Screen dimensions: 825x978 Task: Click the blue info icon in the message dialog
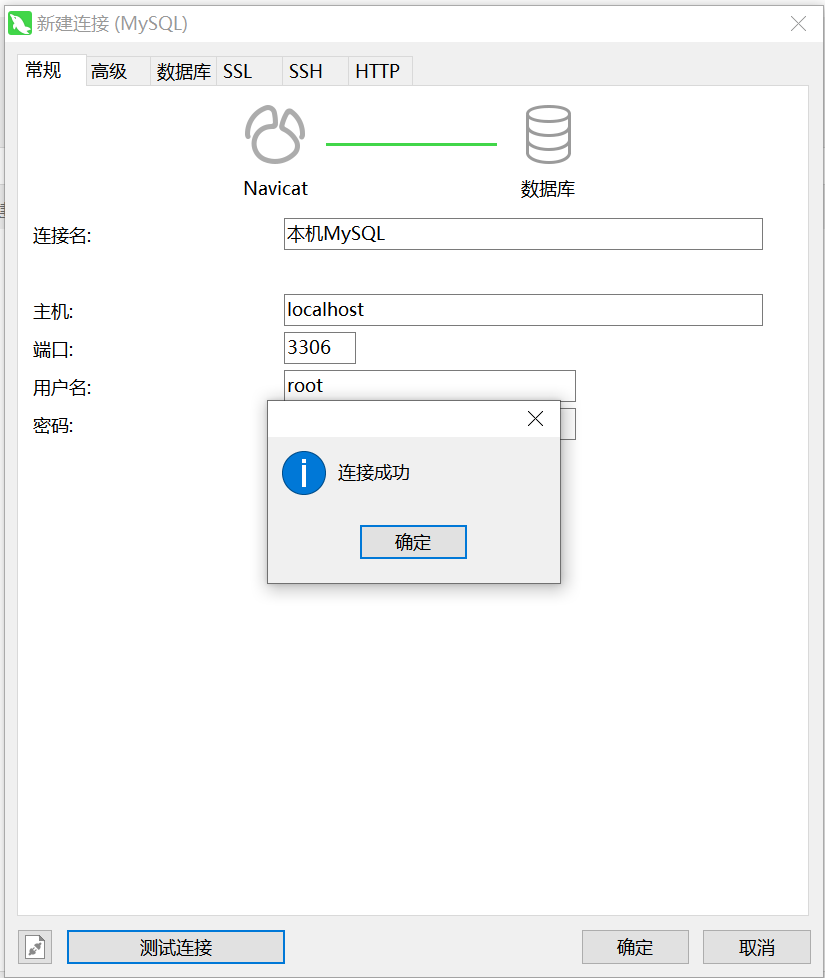click(303, 473)
